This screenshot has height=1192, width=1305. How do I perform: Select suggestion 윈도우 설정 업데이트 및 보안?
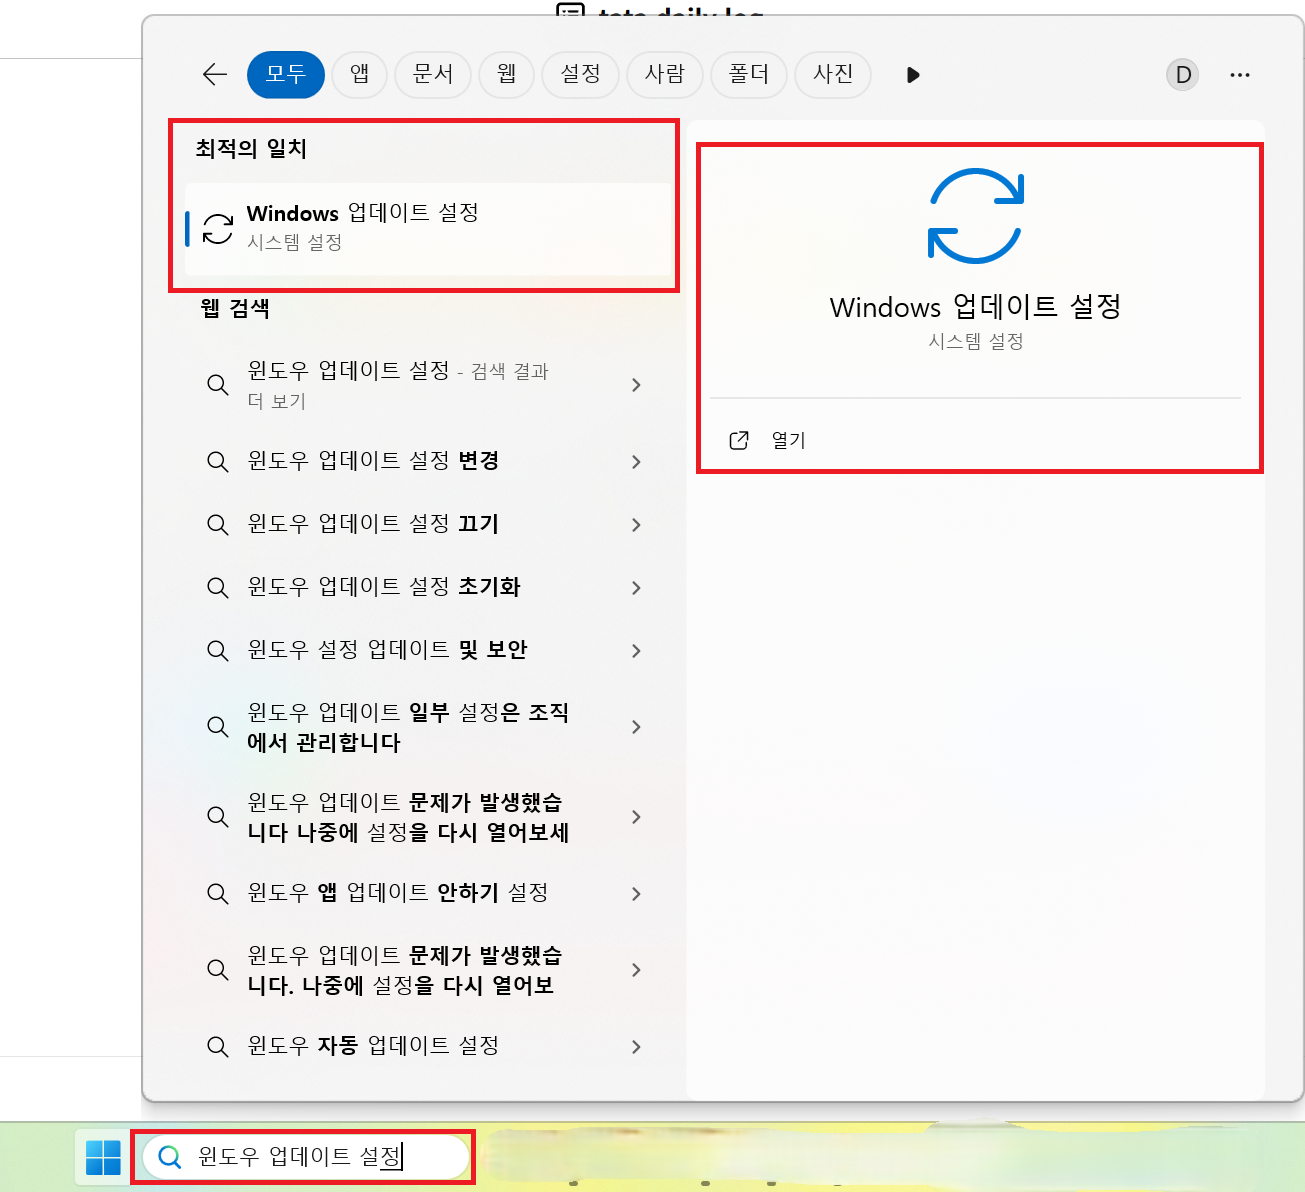pyautogui.click(x=428, y=650)
